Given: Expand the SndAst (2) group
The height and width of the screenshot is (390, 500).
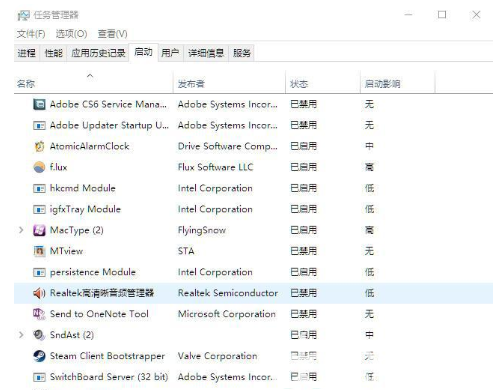Looking at the screenshot, I should coord(21,335).
